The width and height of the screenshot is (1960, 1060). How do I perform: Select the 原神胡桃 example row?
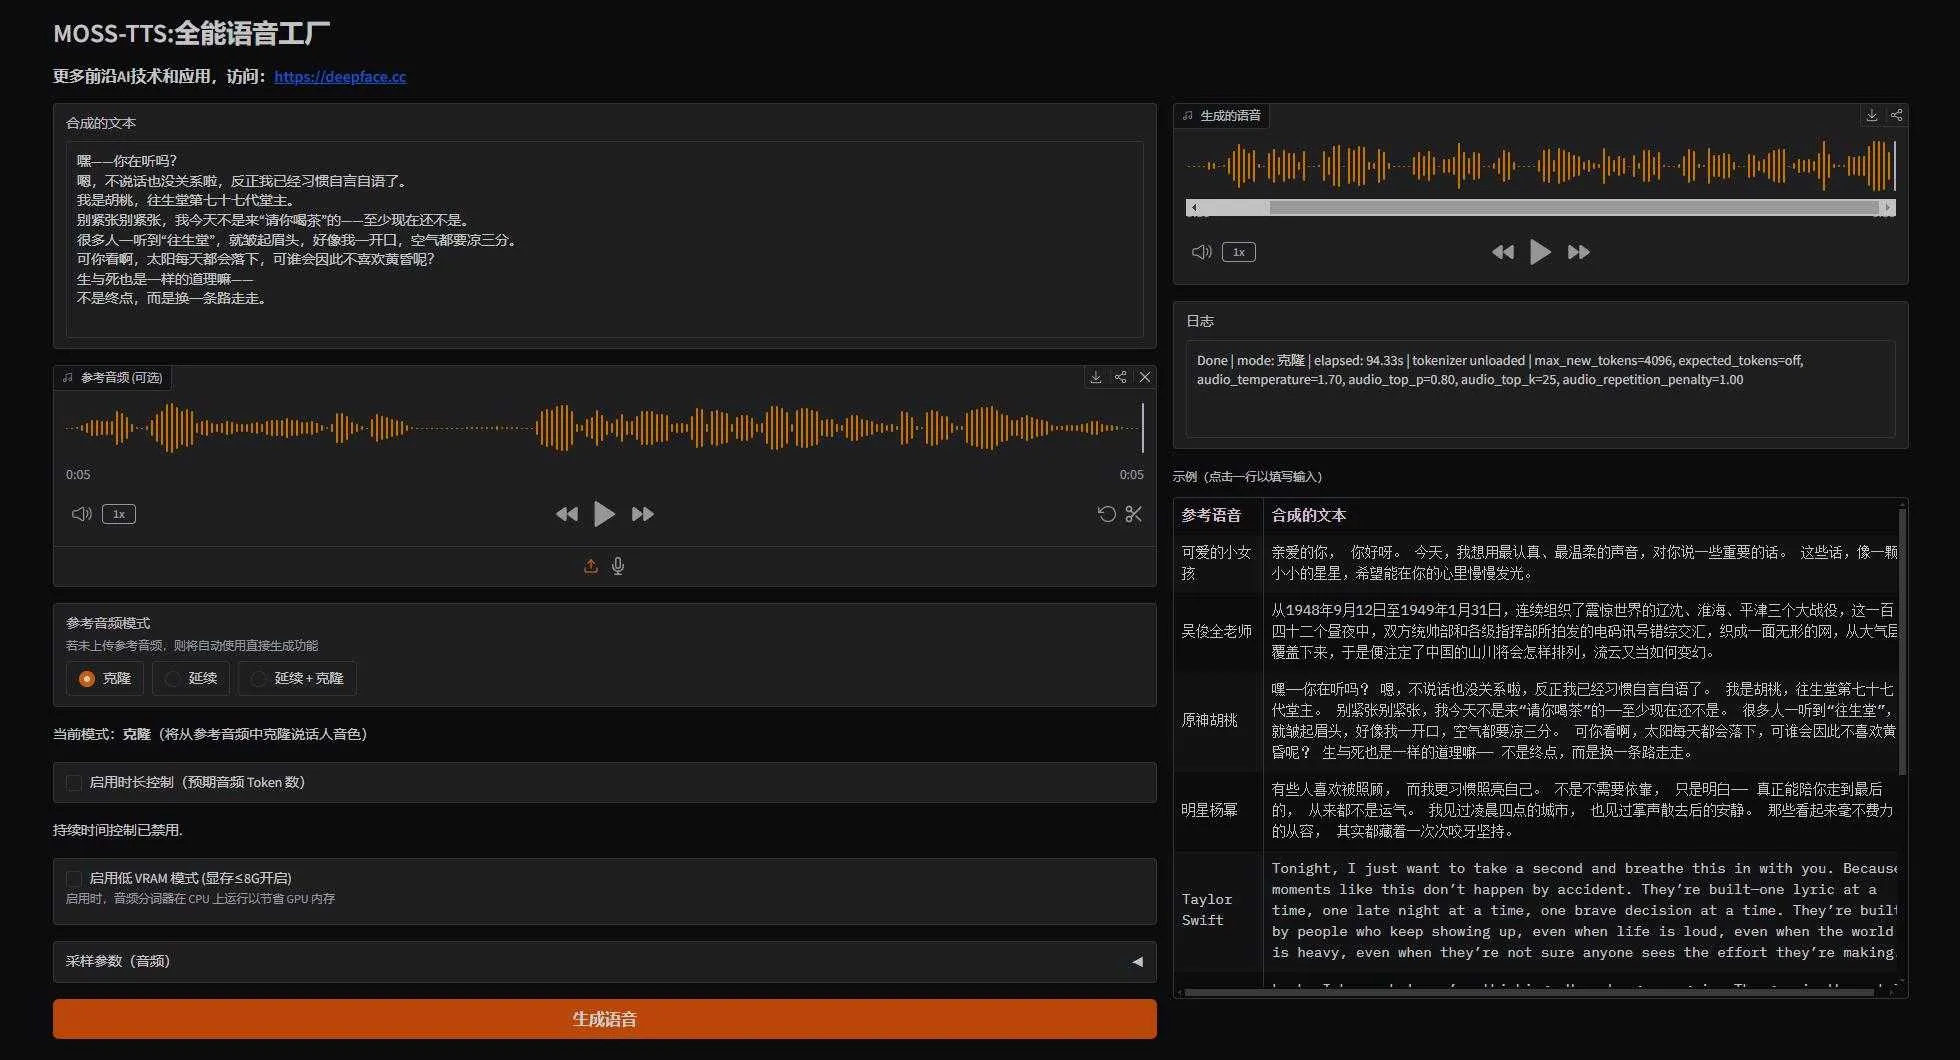coord(1209,720)
